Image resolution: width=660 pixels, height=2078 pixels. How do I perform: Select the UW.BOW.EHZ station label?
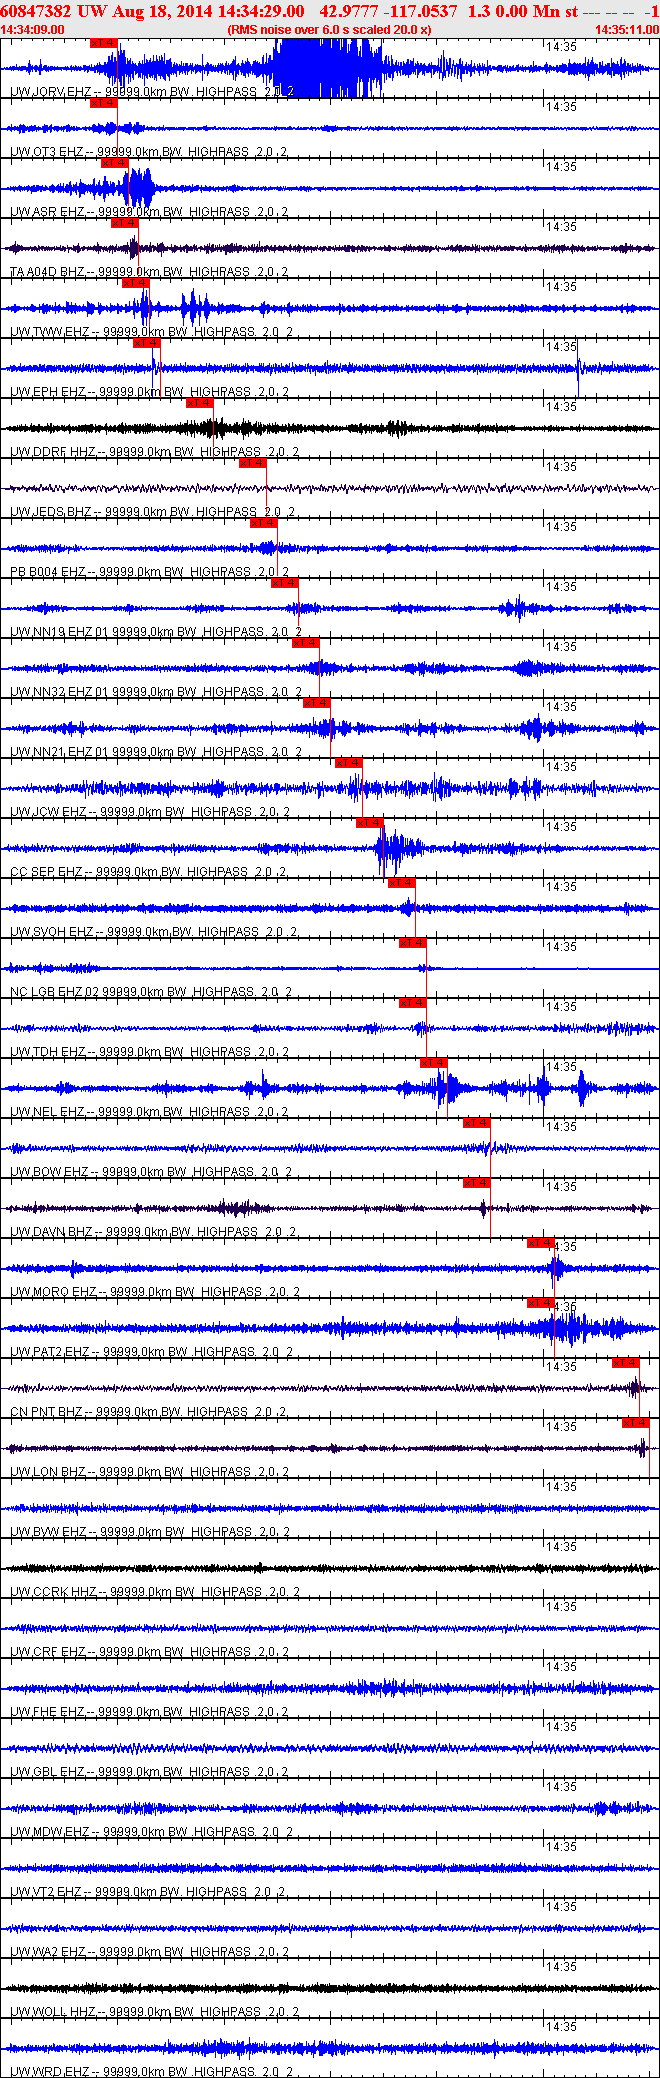pyautogui.click(x=151, y=1172)
